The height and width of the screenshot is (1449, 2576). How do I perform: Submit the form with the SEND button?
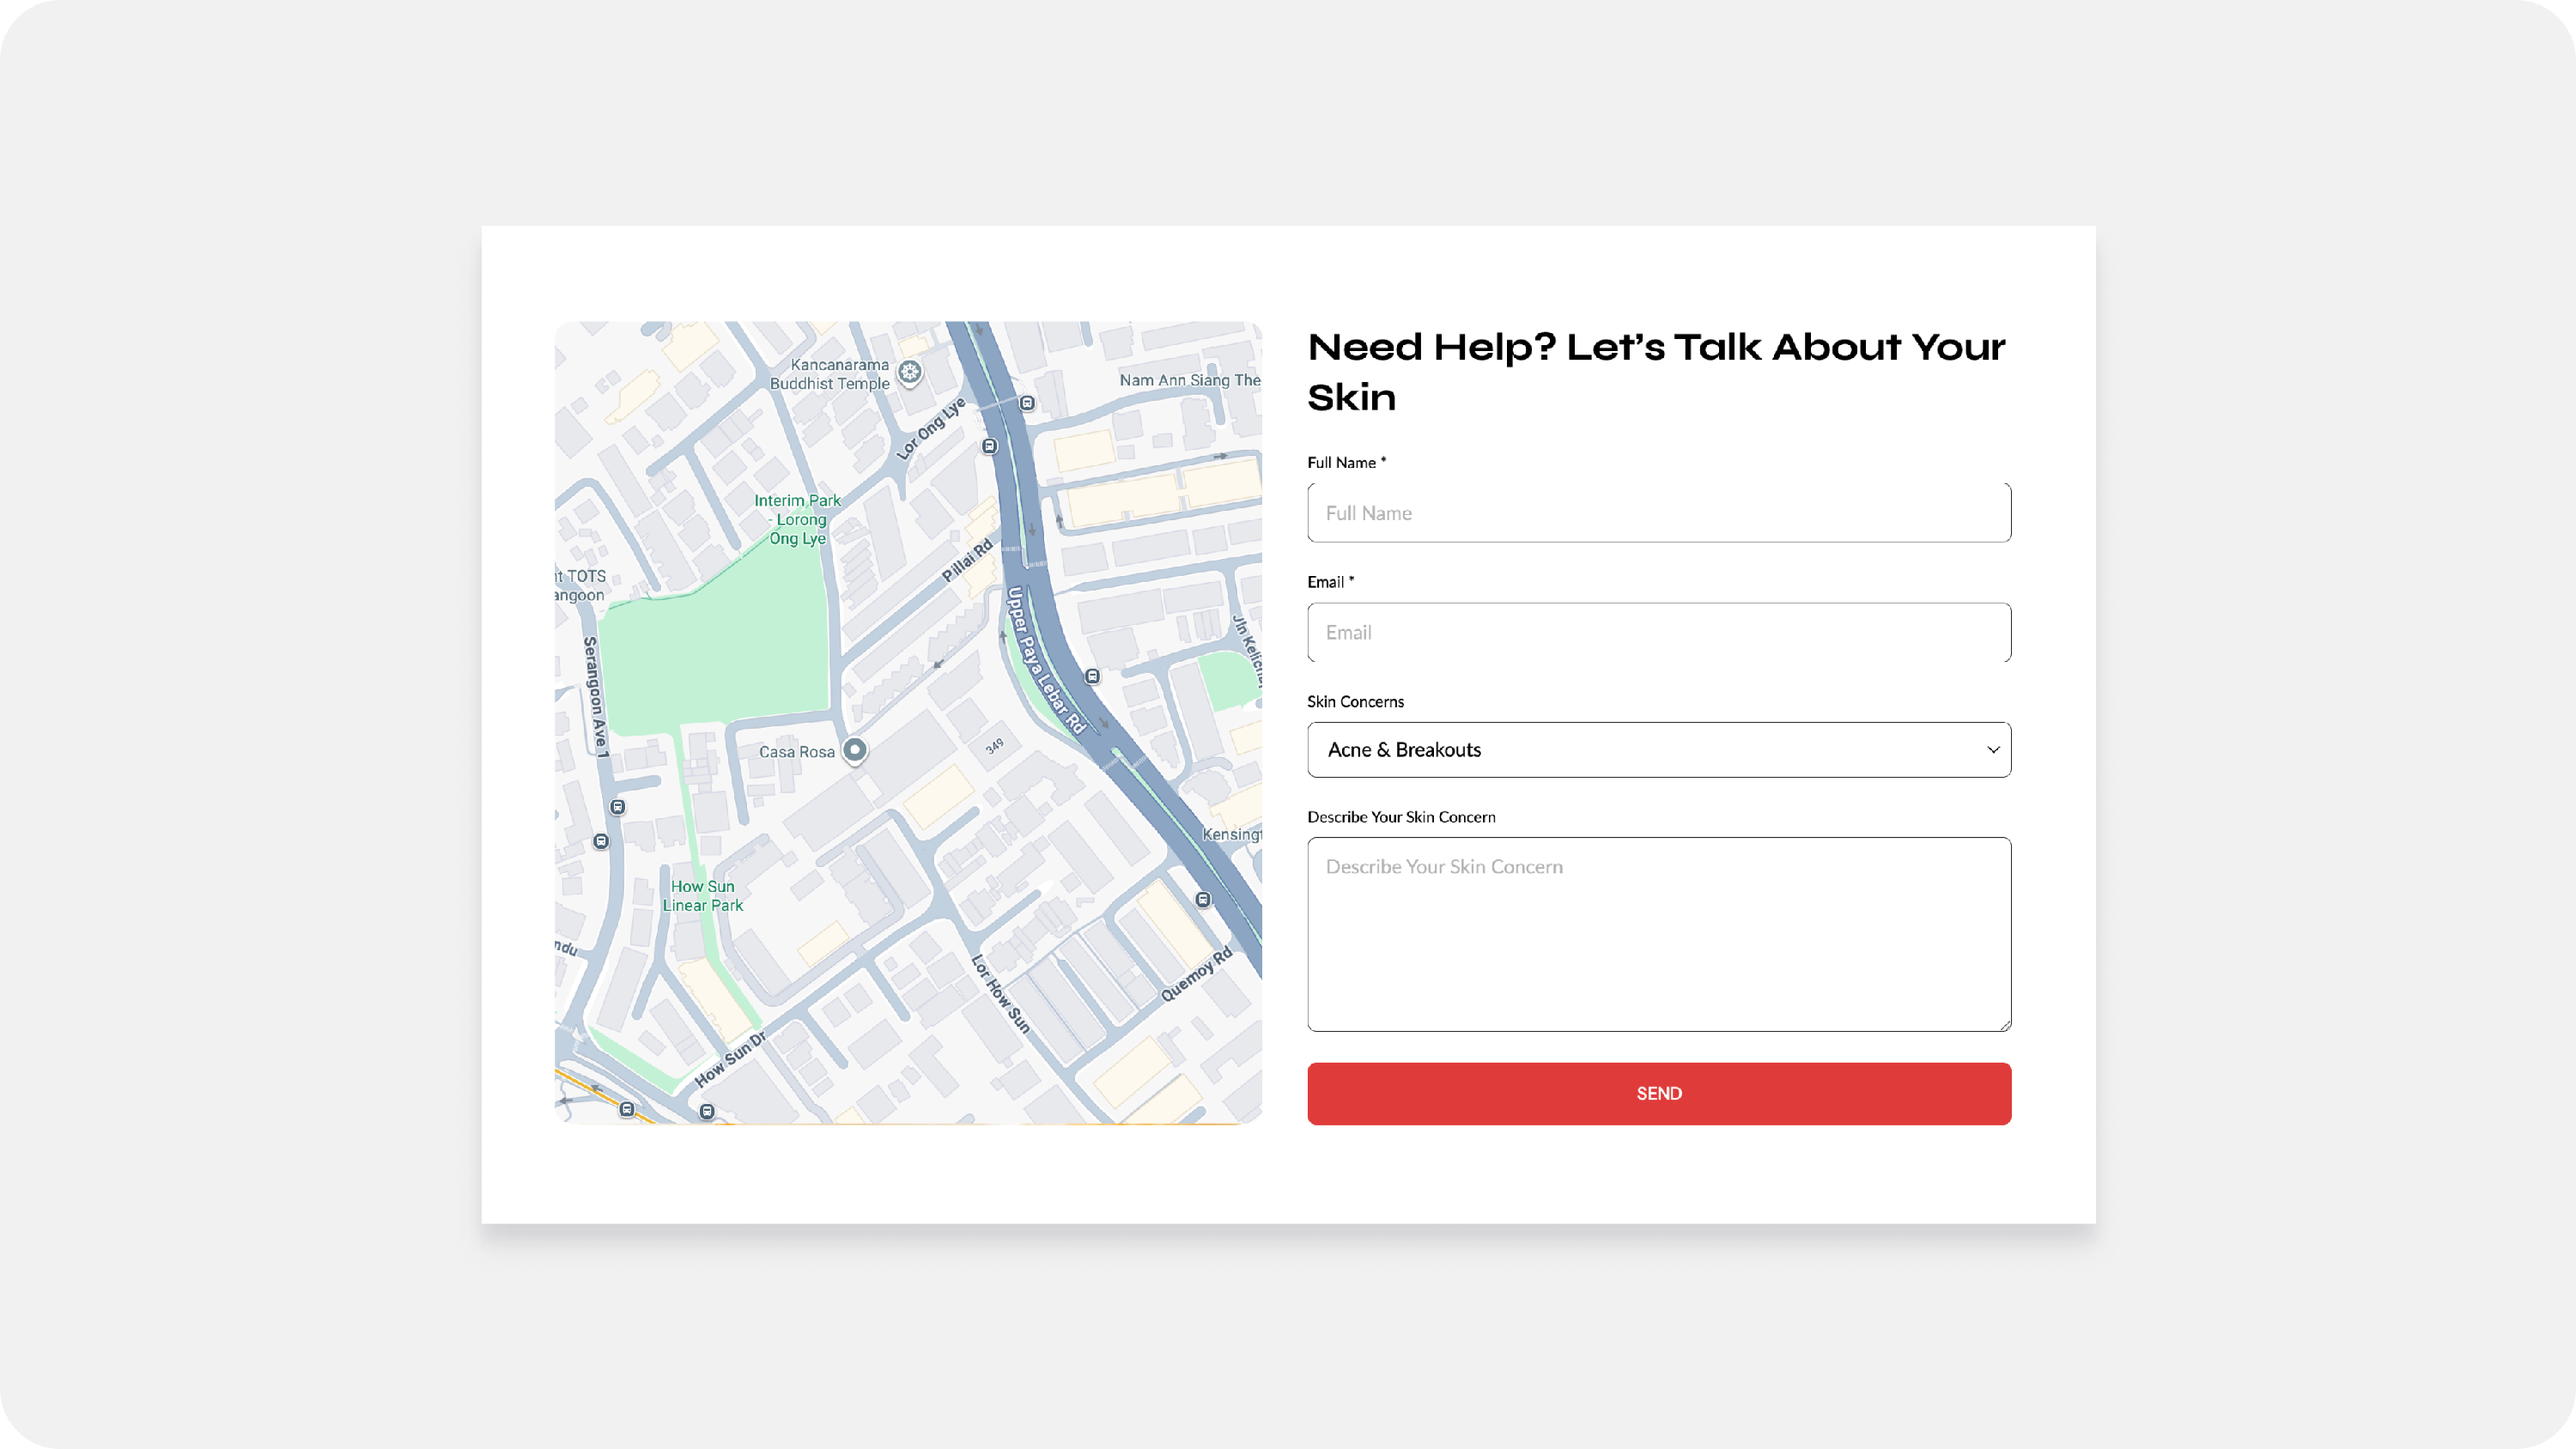(1659, 1094)
